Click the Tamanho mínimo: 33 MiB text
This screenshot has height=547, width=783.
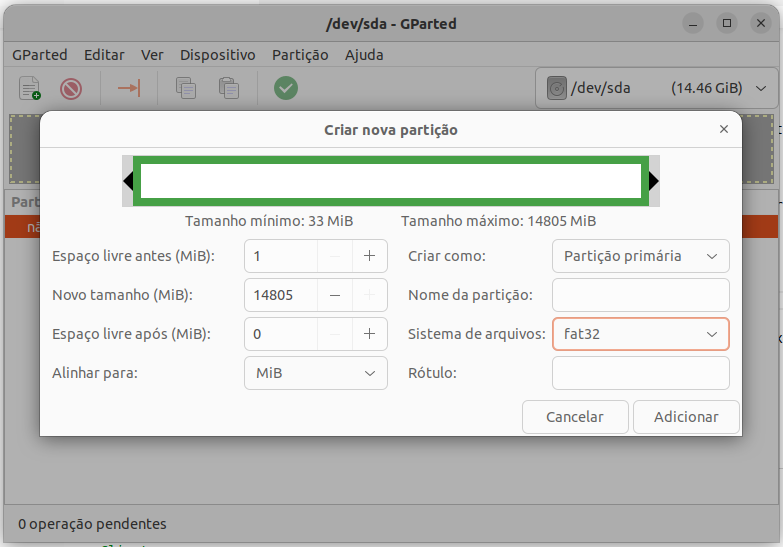point(269,221)
